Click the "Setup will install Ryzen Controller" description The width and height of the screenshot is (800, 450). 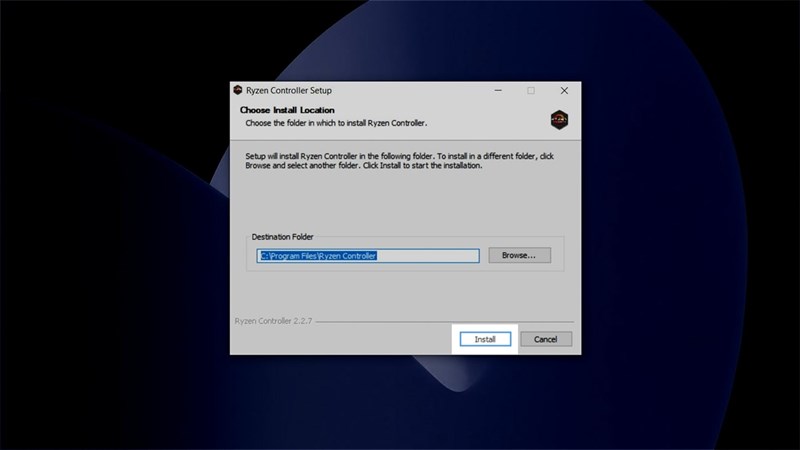coord(399,161)
